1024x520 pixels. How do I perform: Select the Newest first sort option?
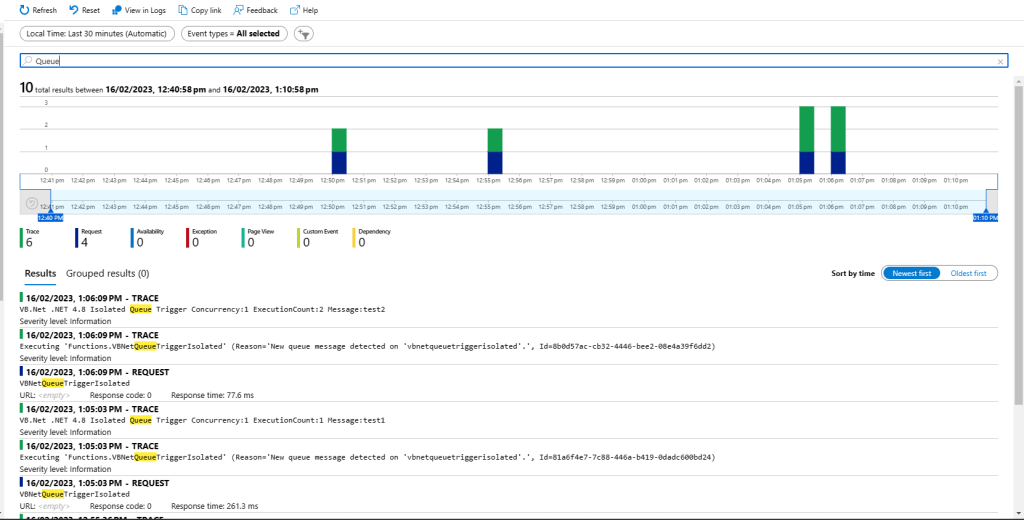911,273
